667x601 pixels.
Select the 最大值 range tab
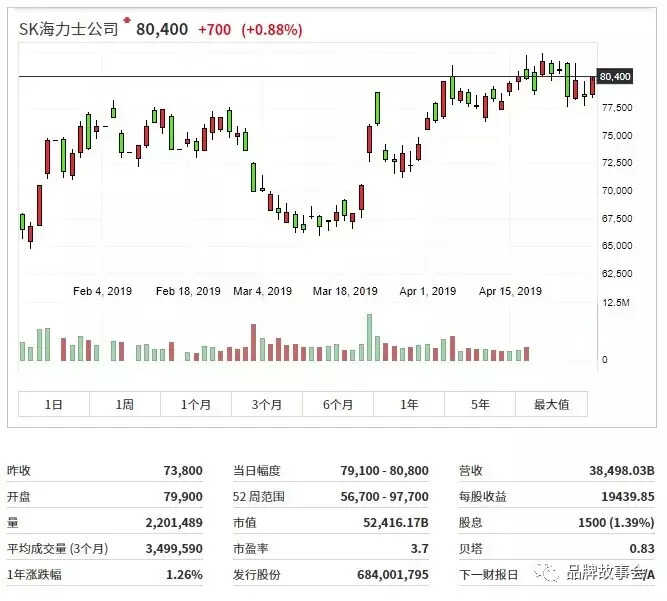click(x=552, y=404)
